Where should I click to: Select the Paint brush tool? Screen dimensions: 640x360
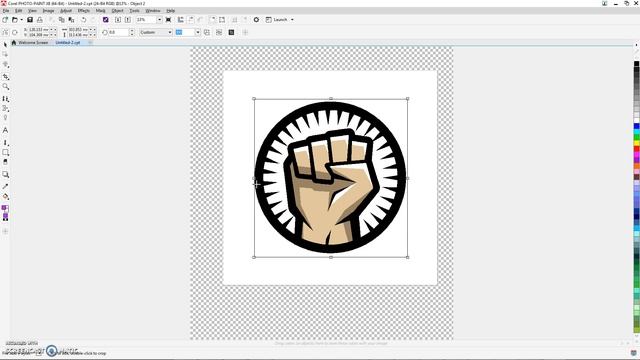pyautogui.click(x=5, y=142)
